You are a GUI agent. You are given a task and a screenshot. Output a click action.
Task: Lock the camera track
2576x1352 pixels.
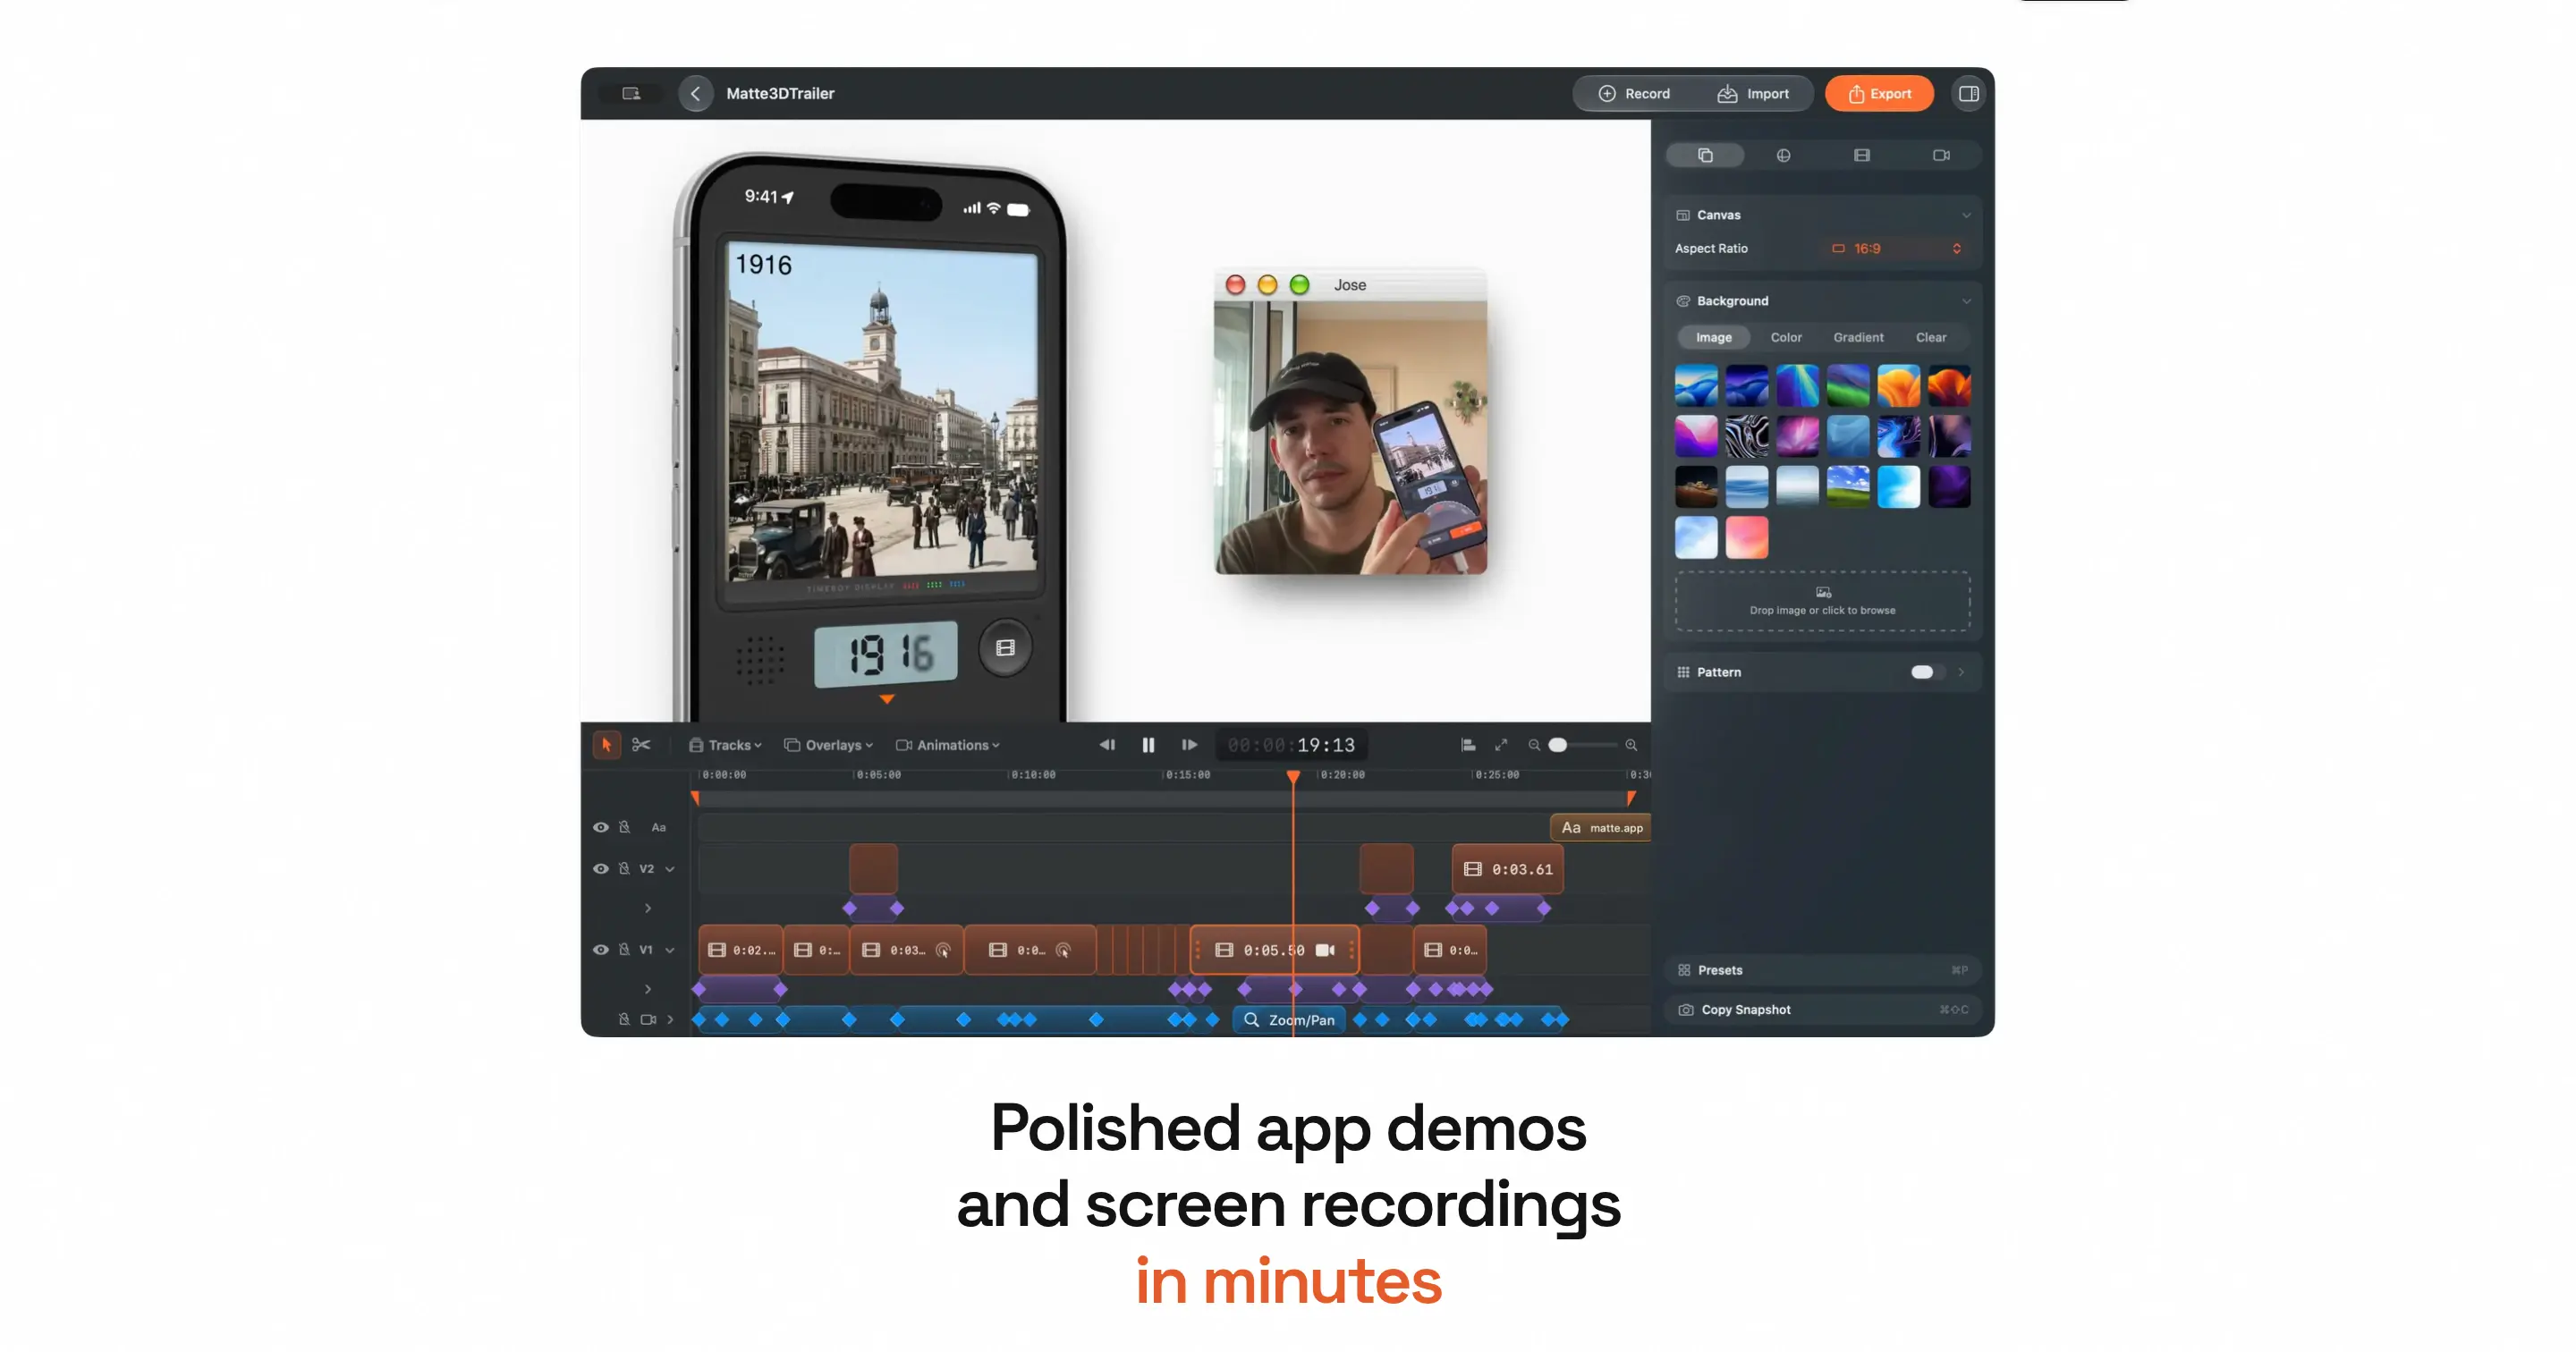(625, 1019)
